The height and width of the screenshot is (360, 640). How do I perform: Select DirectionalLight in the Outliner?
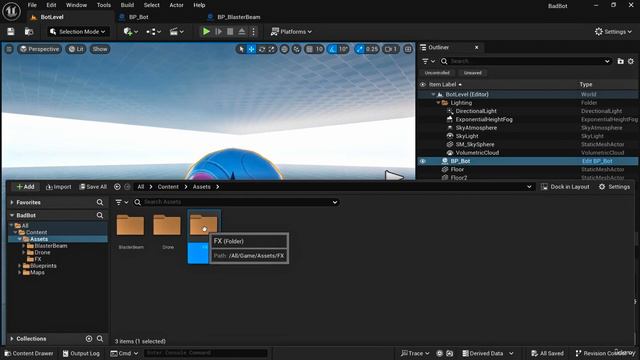pos(476,111)
